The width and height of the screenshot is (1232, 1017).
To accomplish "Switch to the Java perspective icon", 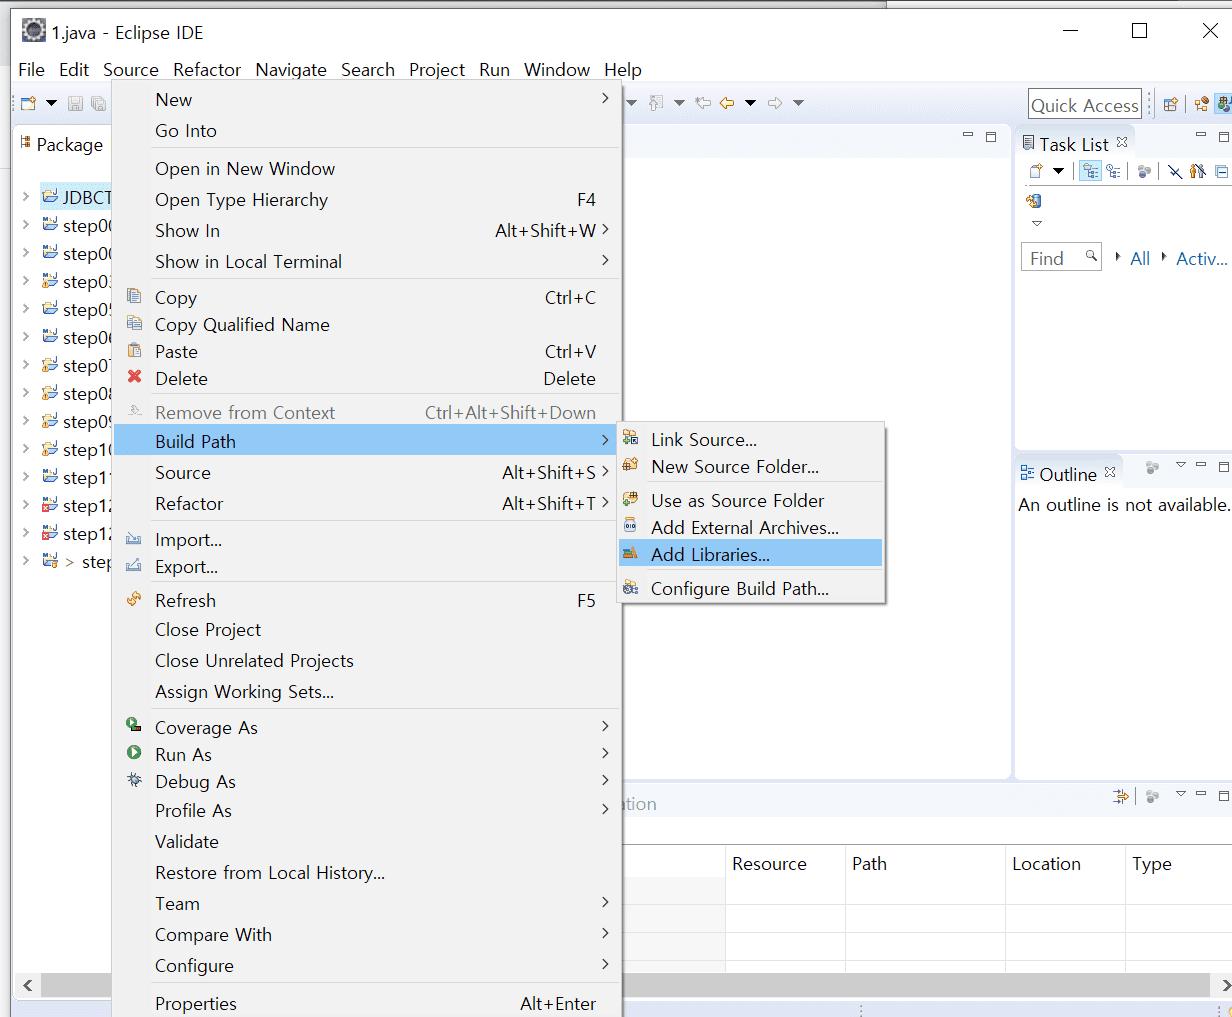I will click(x=1222, y=103).
